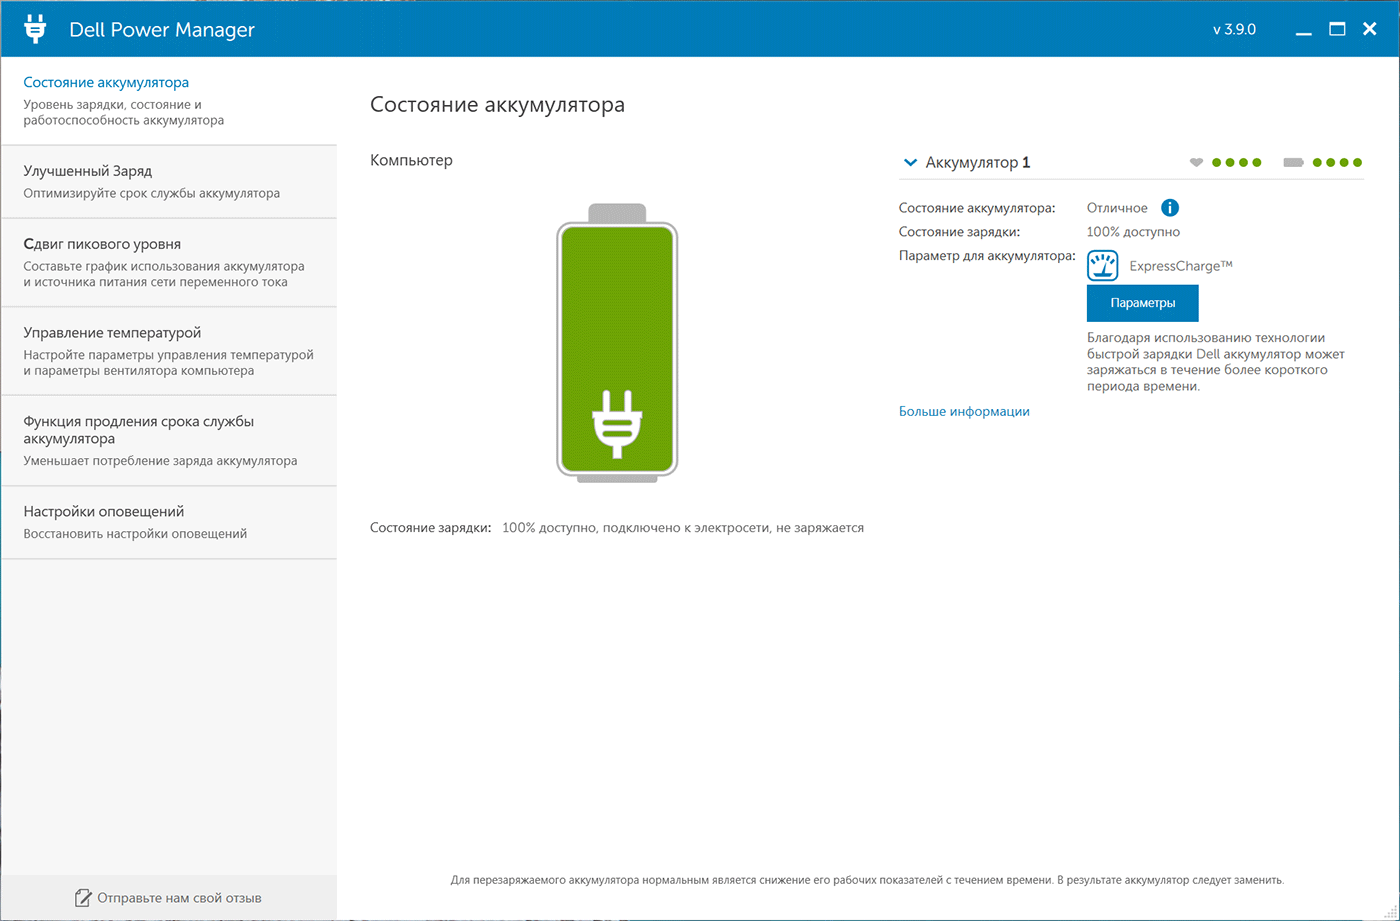Viewport: 1400px width, 921px height.
Task: Click the footer note about rechargeable battery
Action: coord(867,880)
